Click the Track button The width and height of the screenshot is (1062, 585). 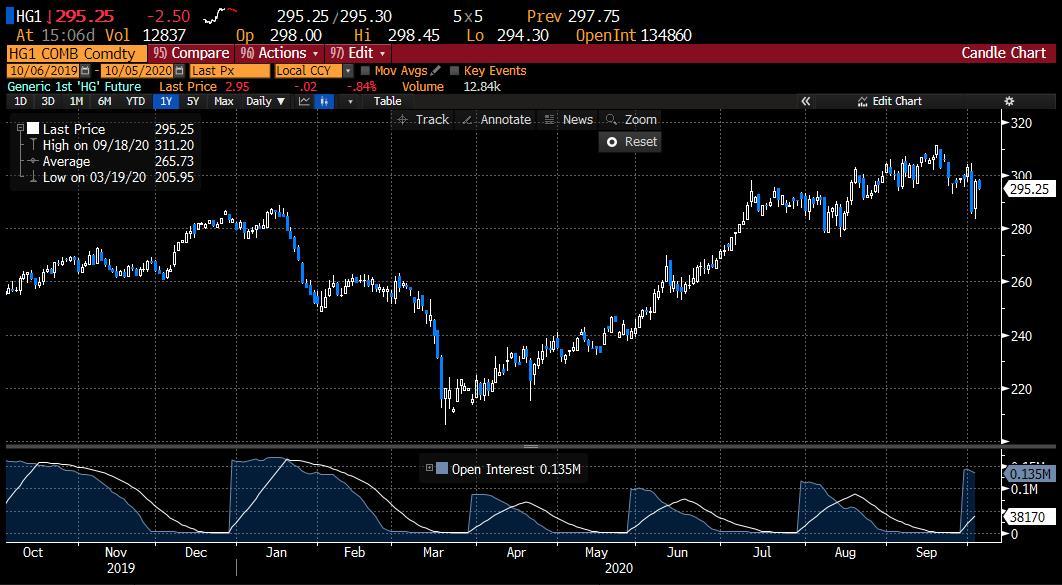pos(423,120)
